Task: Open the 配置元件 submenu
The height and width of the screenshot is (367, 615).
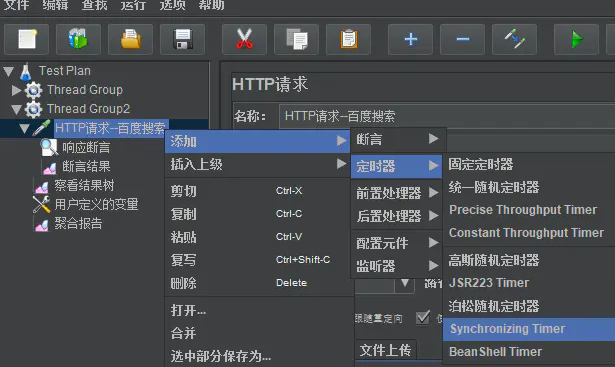Action: point(397,243)
